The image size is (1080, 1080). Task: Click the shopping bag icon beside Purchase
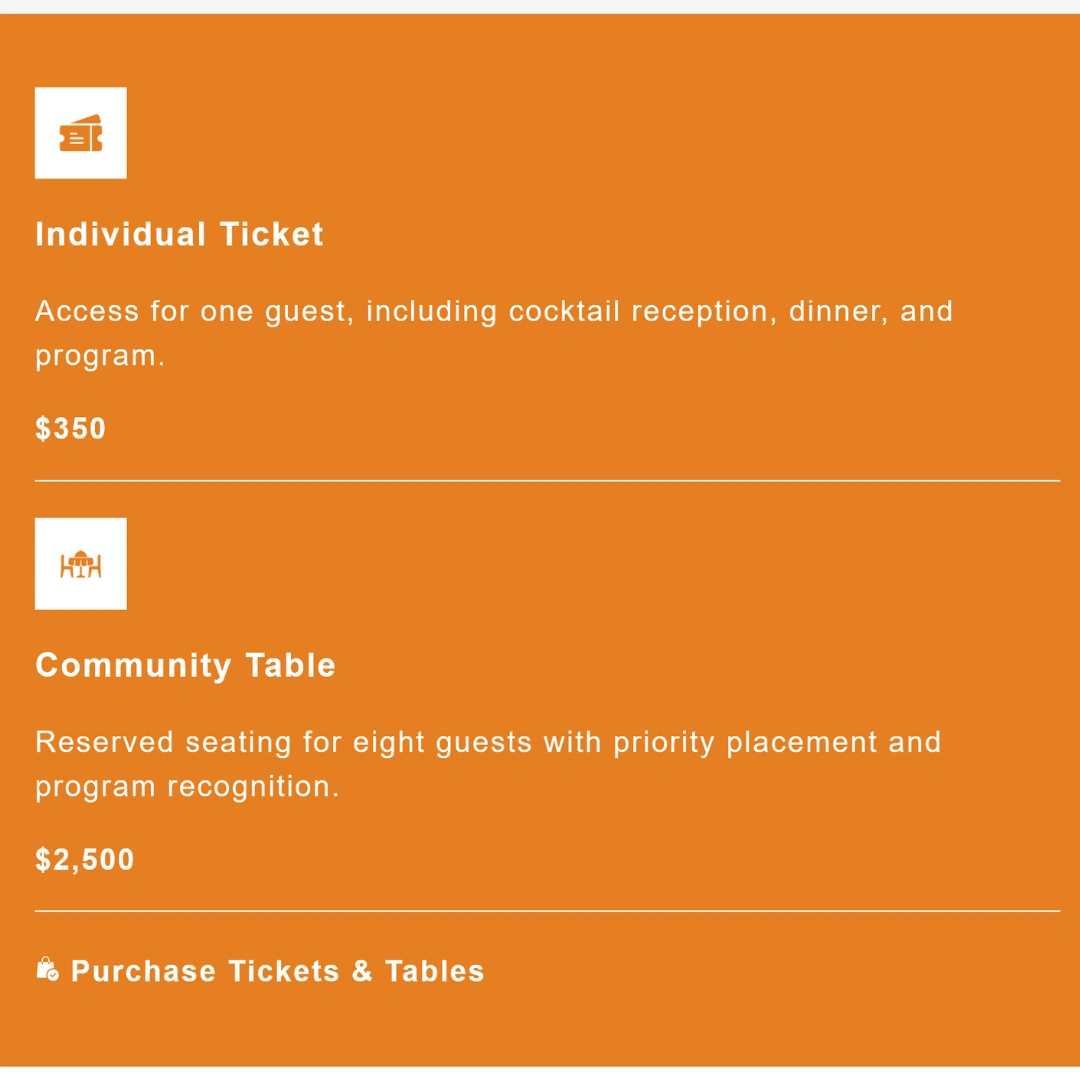47,969
